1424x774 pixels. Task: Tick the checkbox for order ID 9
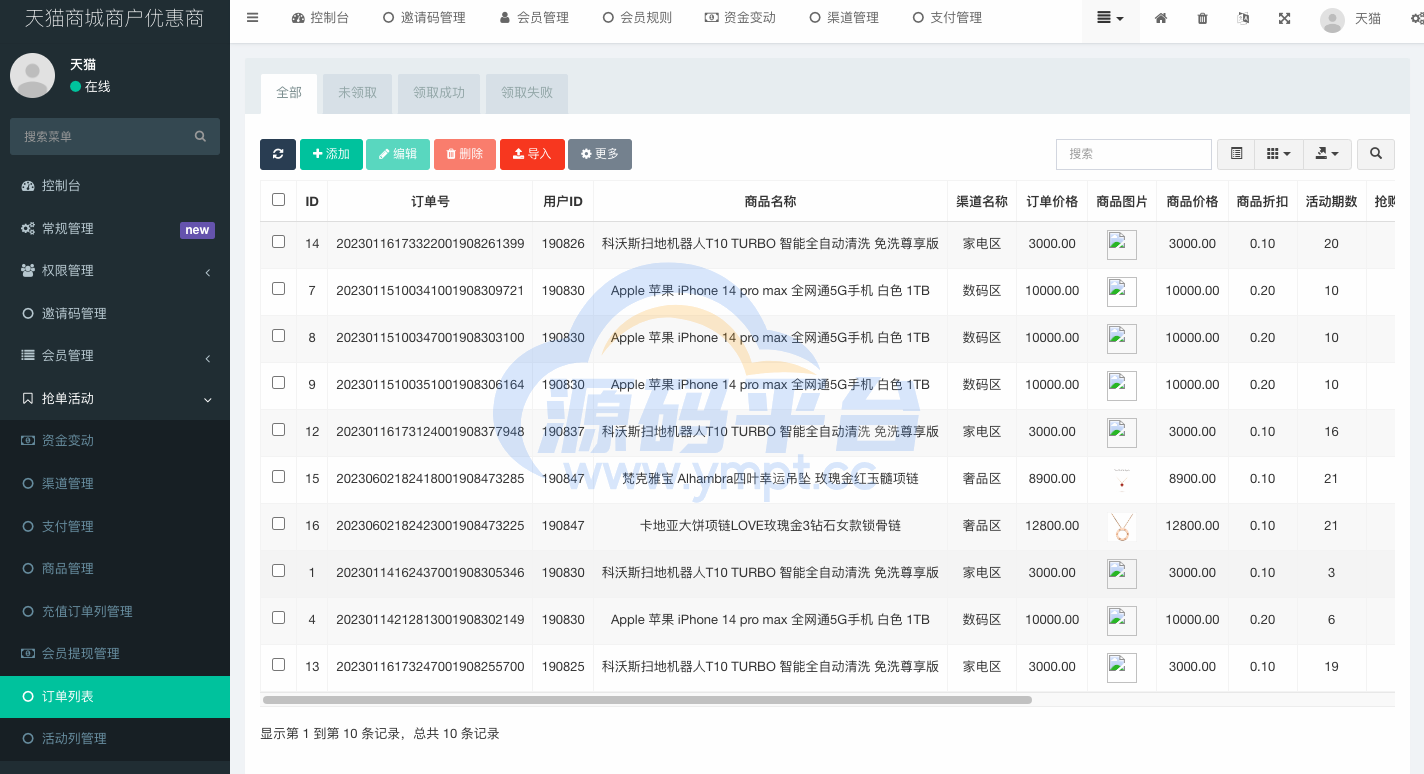coord(278,383)
